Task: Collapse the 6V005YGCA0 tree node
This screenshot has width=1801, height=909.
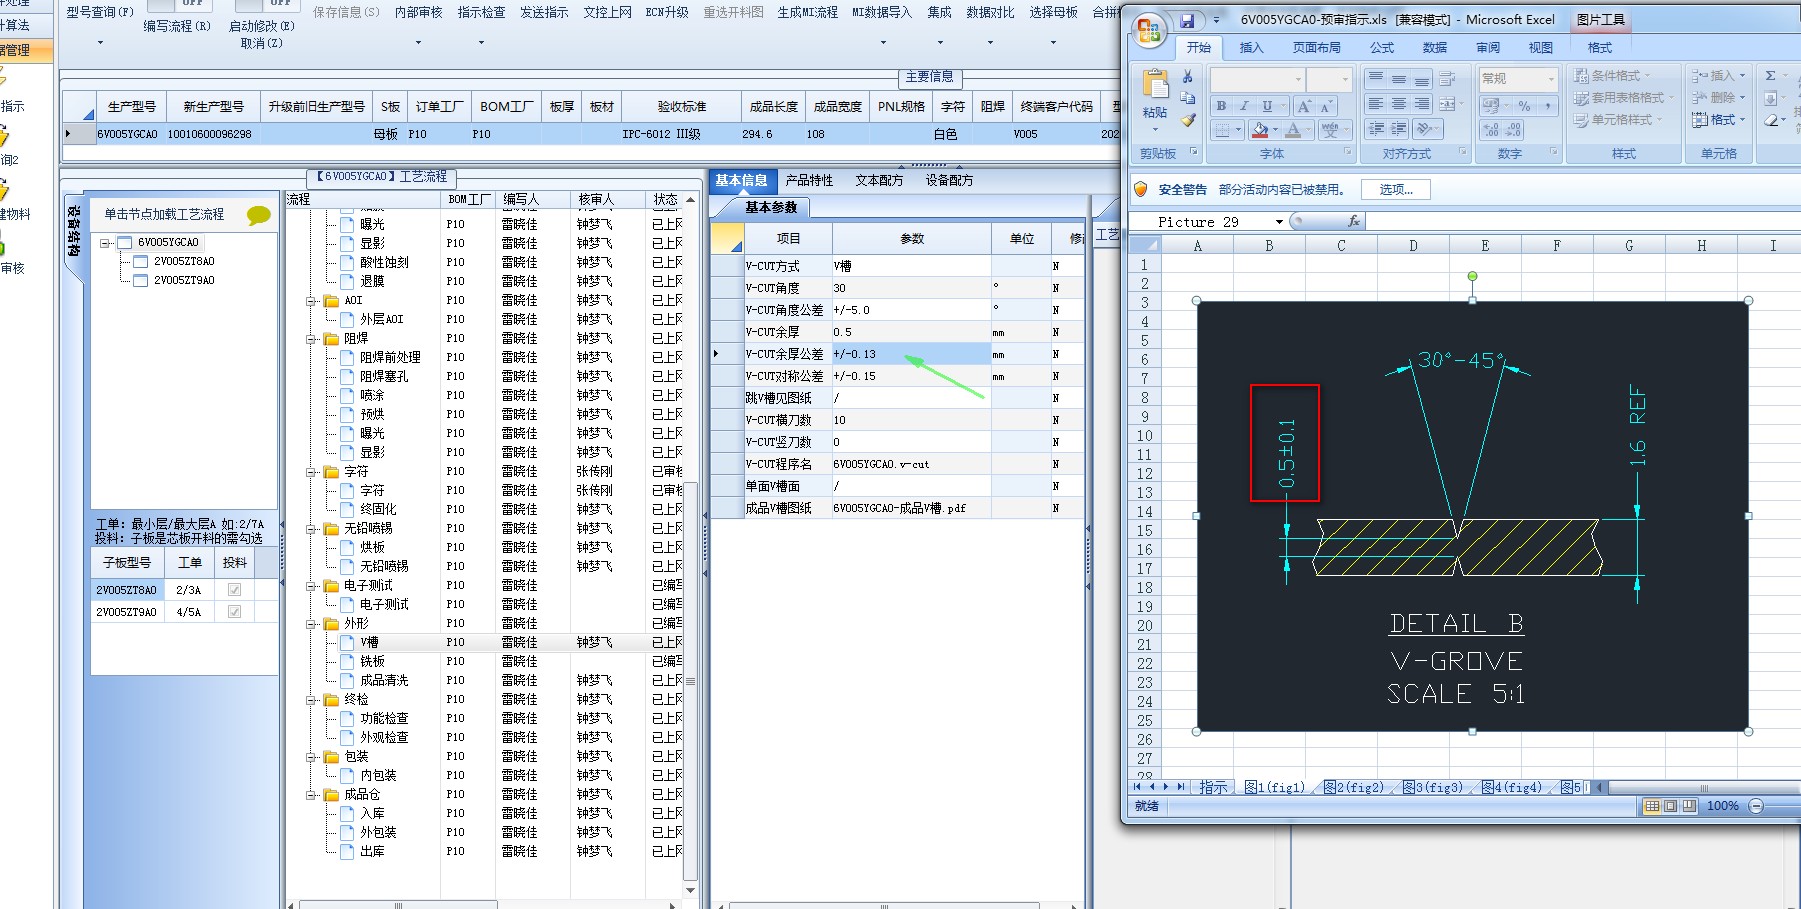Action: click(x=105, y=243)
